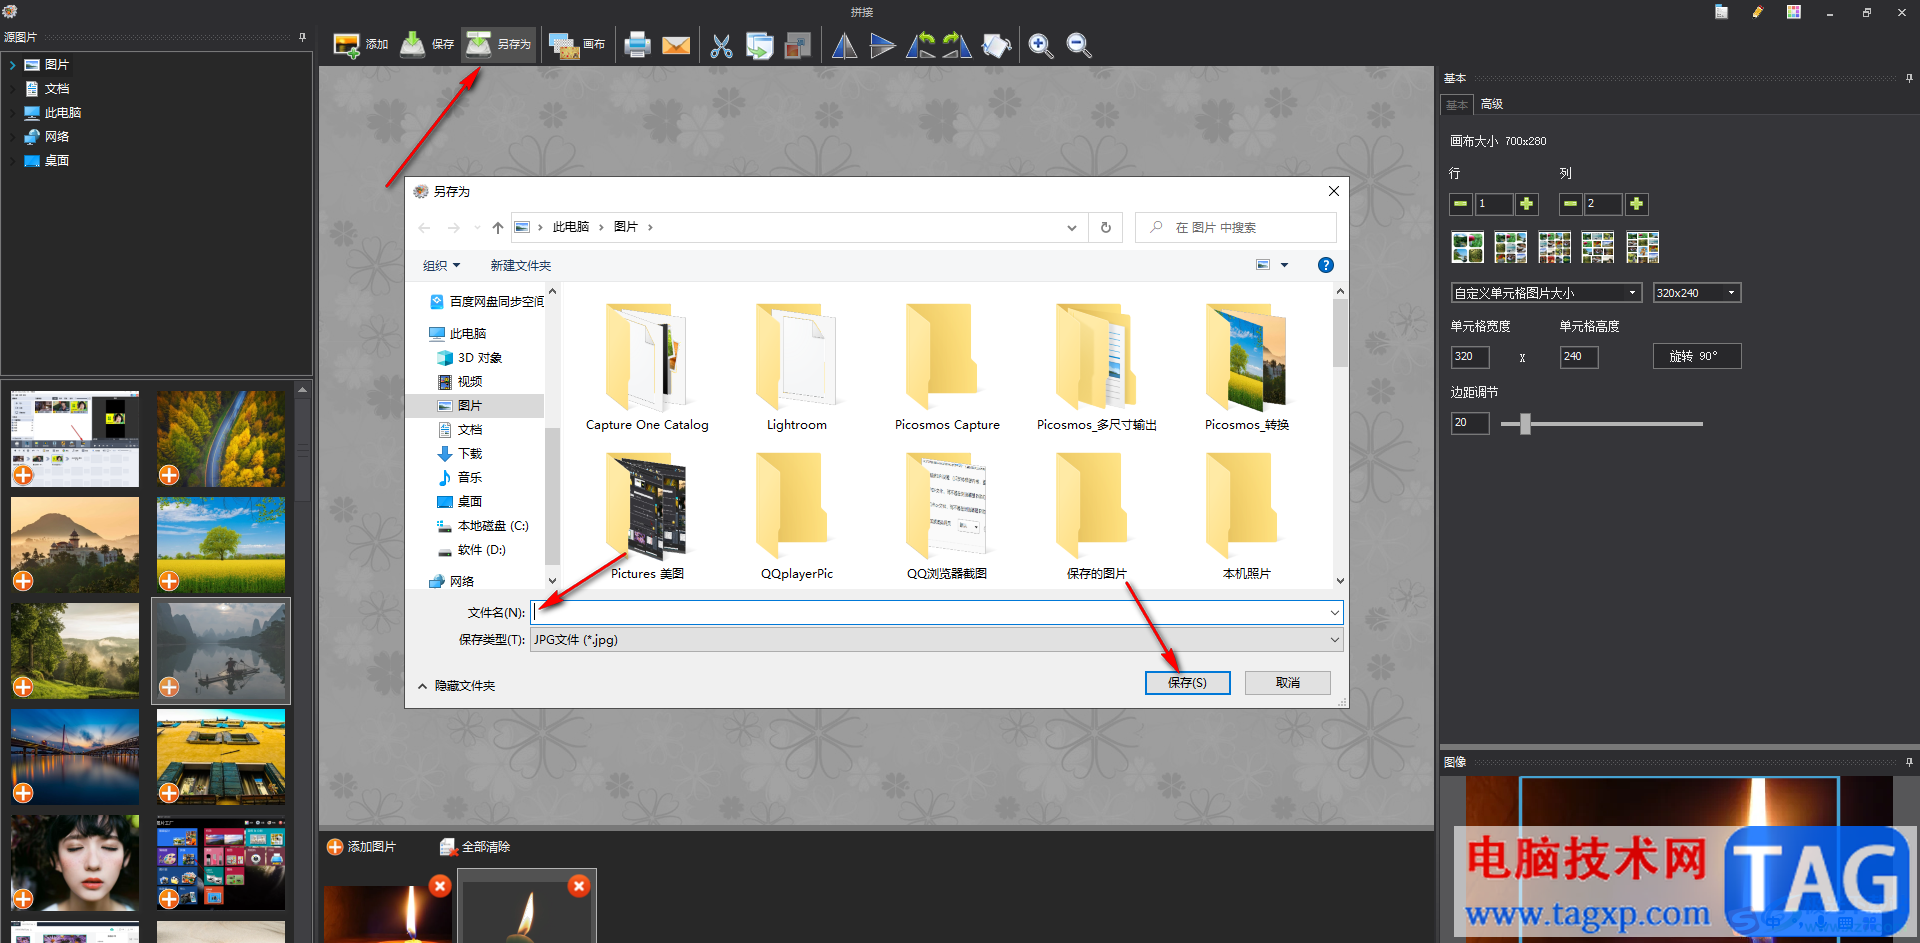
Task: Open the view options dropdown arrow
Action: point(1284,266)
